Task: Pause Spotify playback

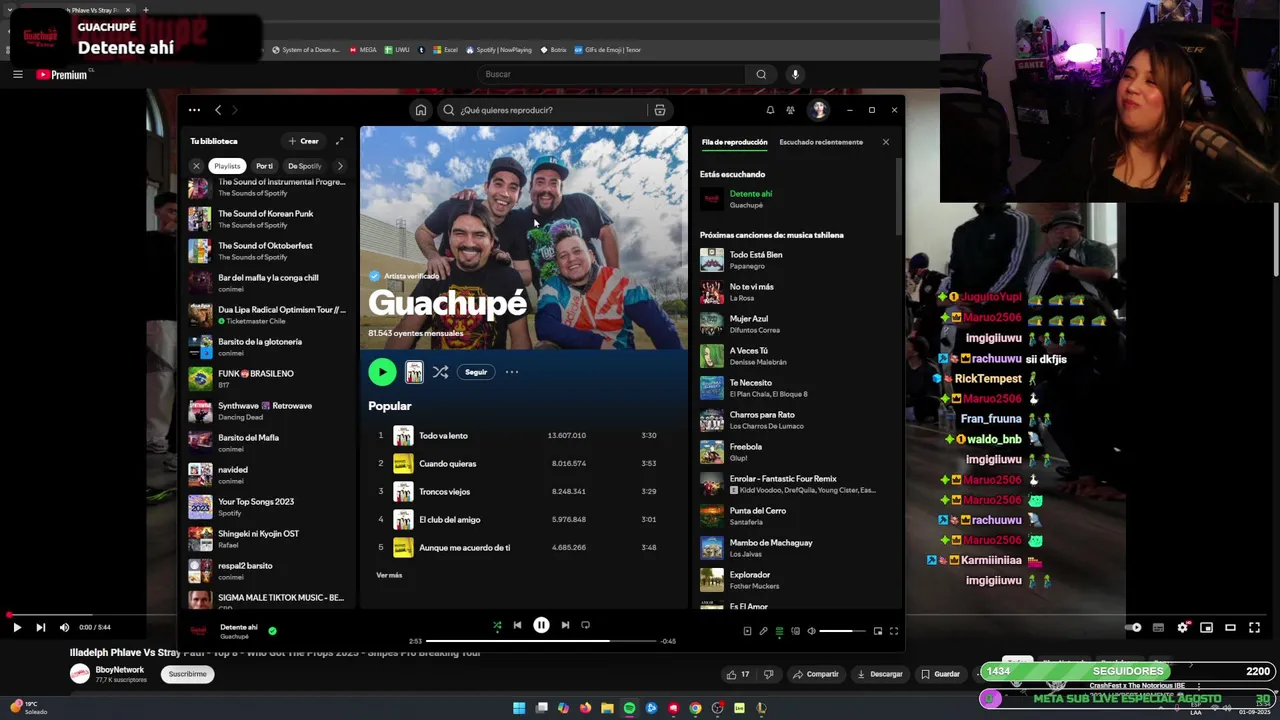Action: (x=541, y=625)
